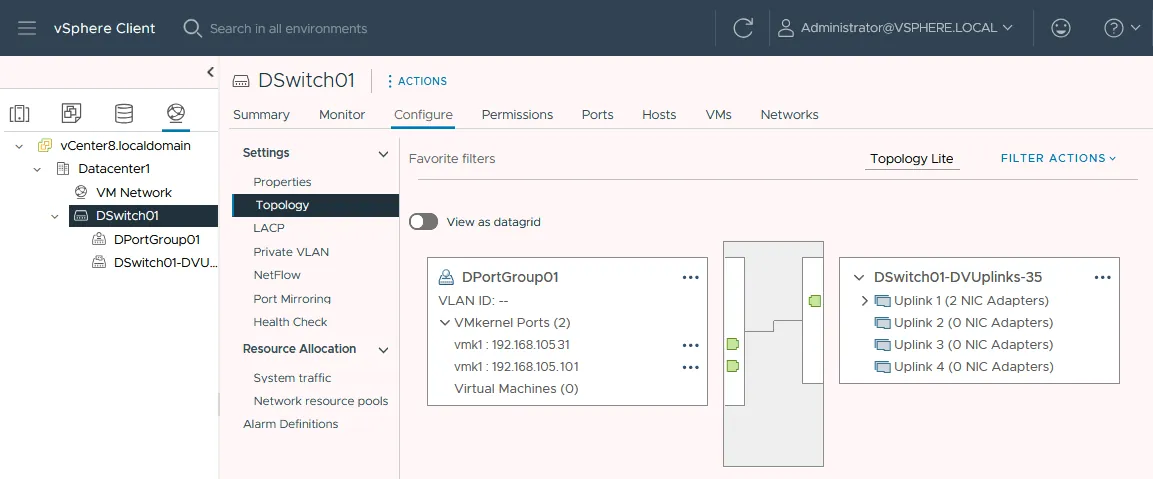The width and height of the screenshot is (1153, 479).
Task: Open the FILTER ACTIONS dropdown
Action: click(1058, 158)
